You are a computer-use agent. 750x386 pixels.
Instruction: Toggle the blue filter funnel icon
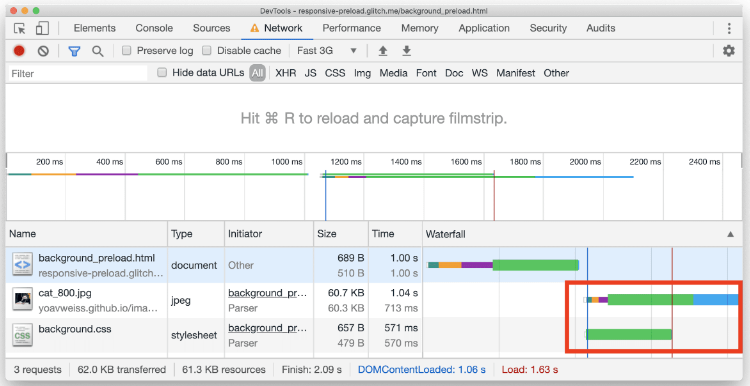[74, 51]
